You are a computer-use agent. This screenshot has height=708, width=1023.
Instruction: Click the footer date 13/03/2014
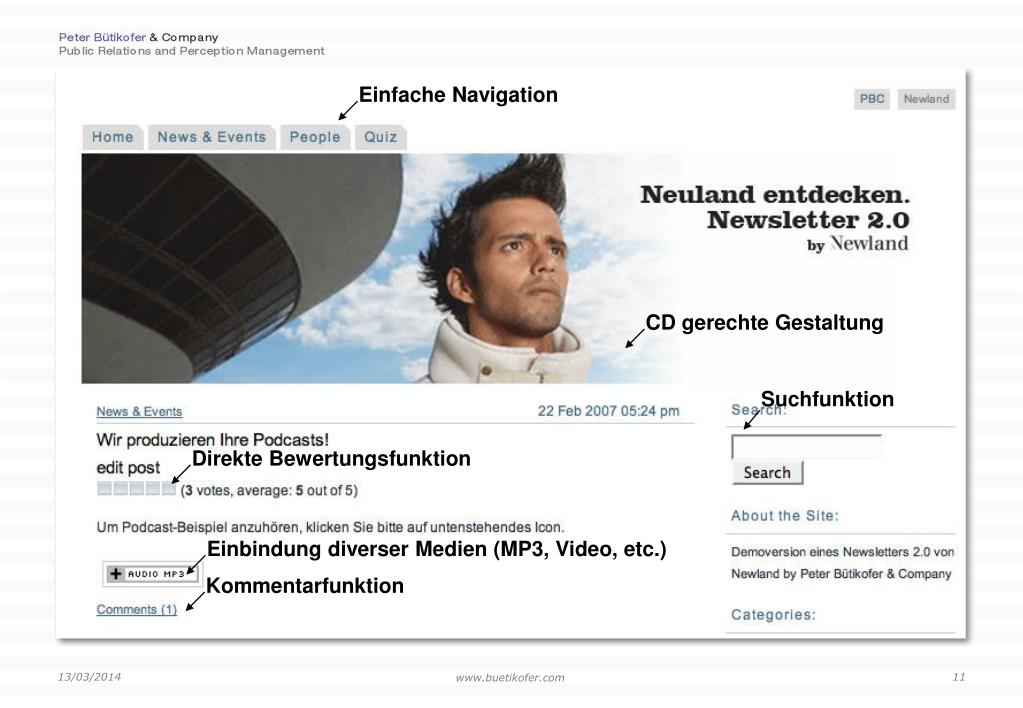[89, 677]
